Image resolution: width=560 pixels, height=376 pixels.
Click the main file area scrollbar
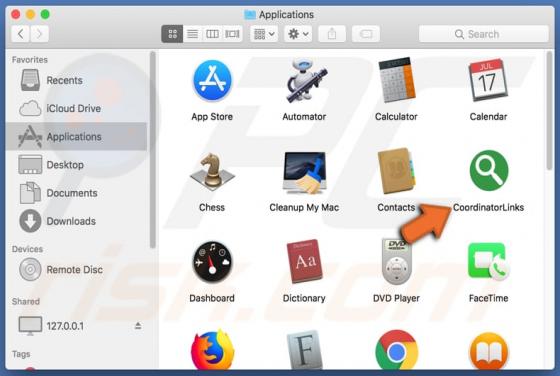(x=549, y=111)
